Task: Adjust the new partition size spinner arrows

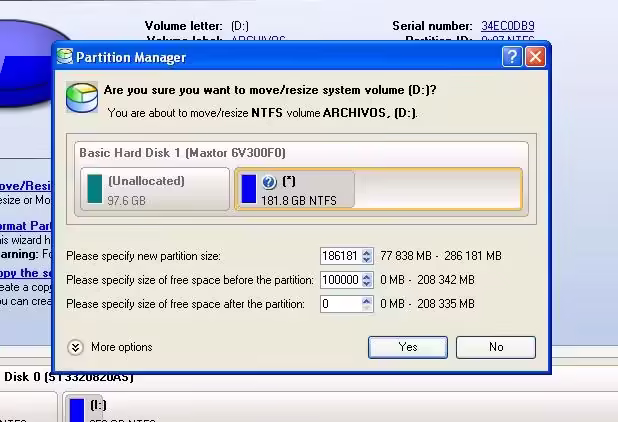Action: pyautogui.click(x=367, y=256)
